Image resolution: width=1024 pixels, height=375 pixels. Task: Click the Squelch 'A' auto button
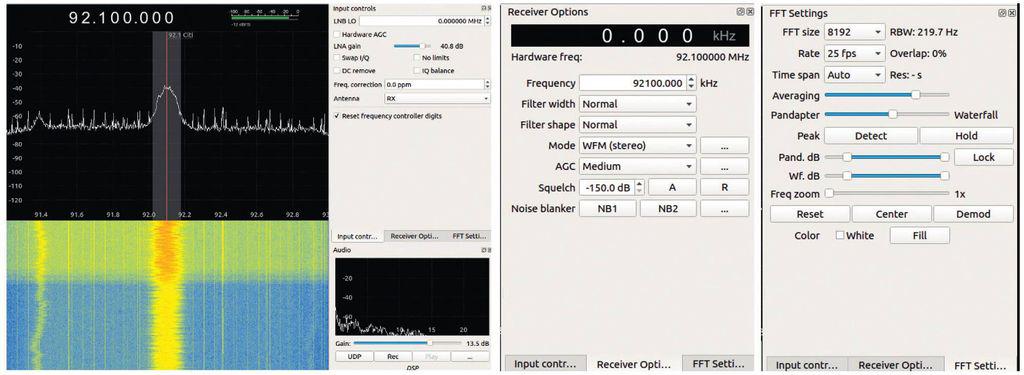(672, 188)
